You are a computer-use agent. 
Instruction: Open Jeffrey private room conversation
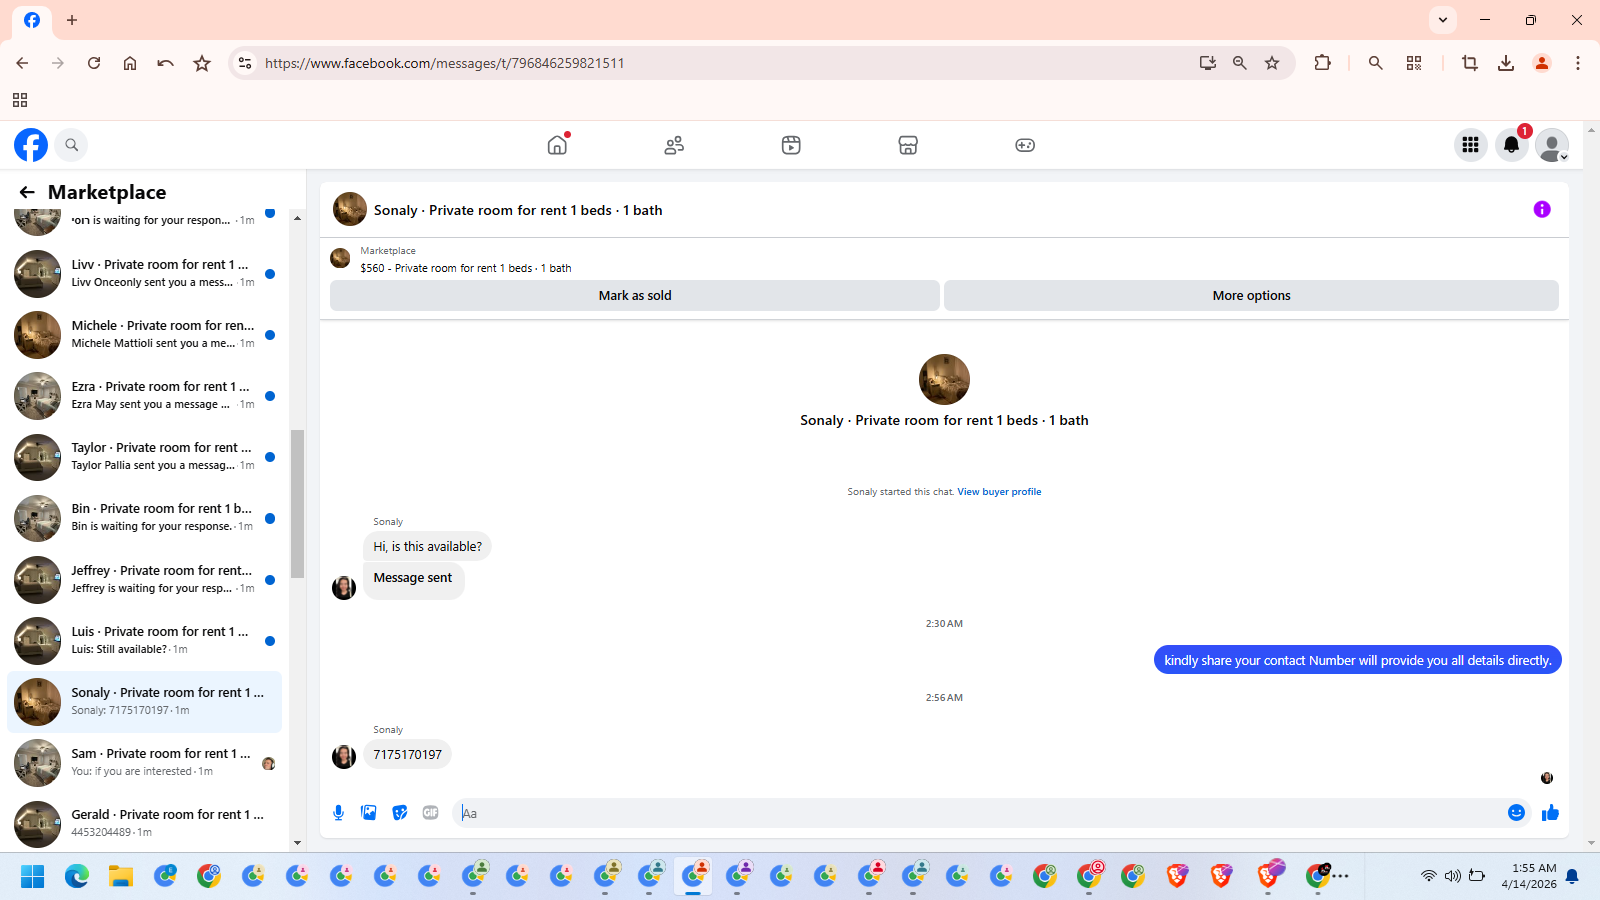[145, 579]
